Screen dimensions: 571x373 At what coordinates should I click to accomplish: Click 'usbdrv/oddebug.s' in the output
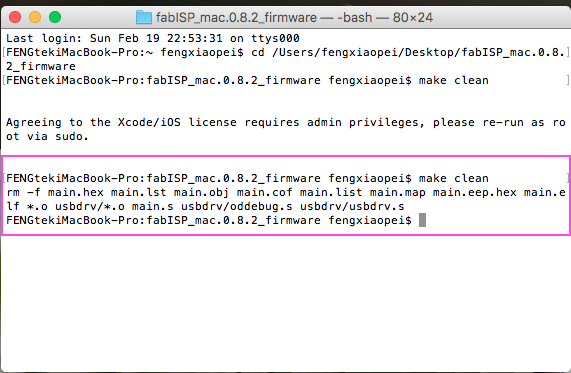click(x=237, y=207)
